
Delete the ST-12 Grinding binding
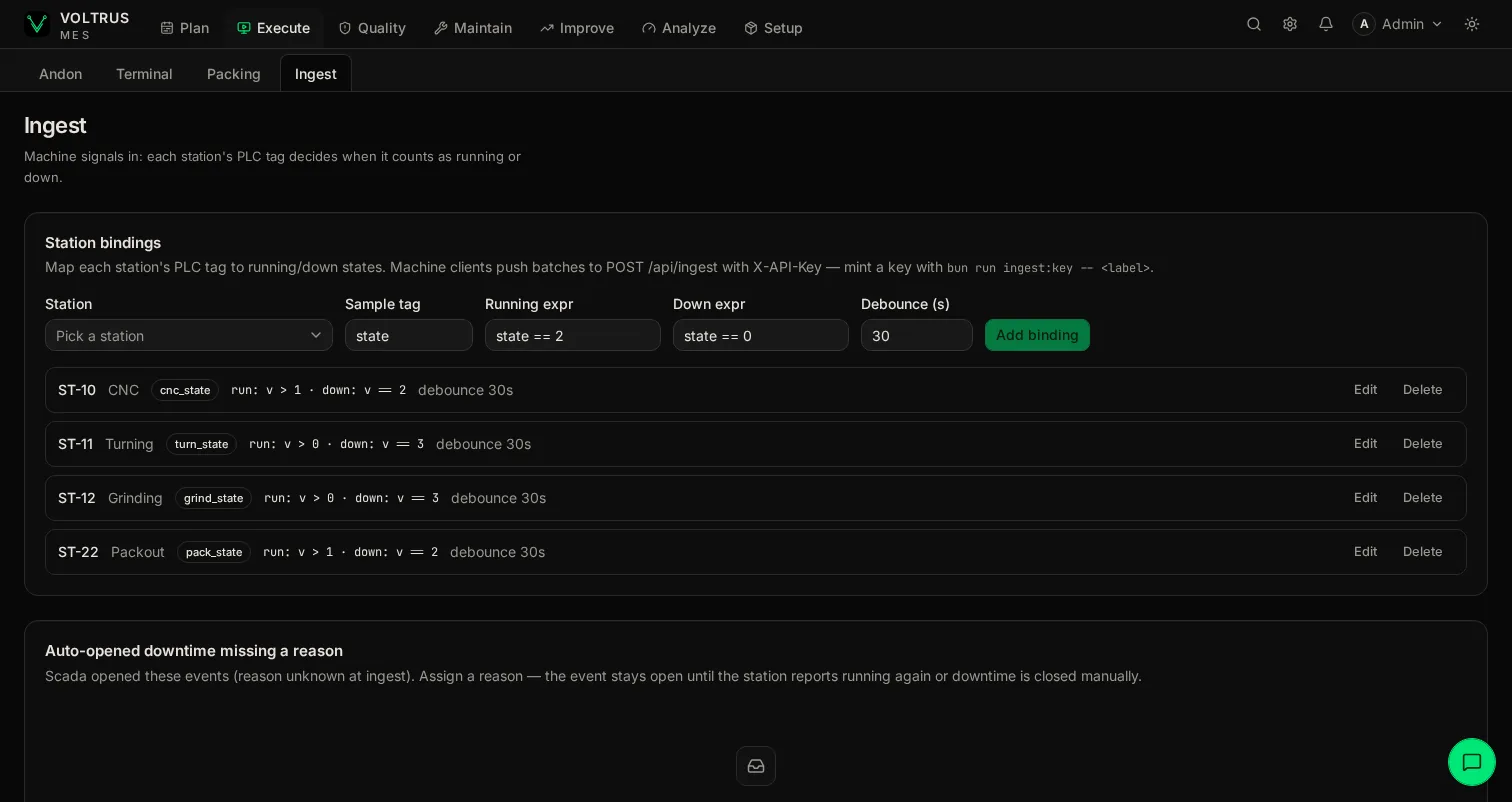click(x=1423, y=498)
